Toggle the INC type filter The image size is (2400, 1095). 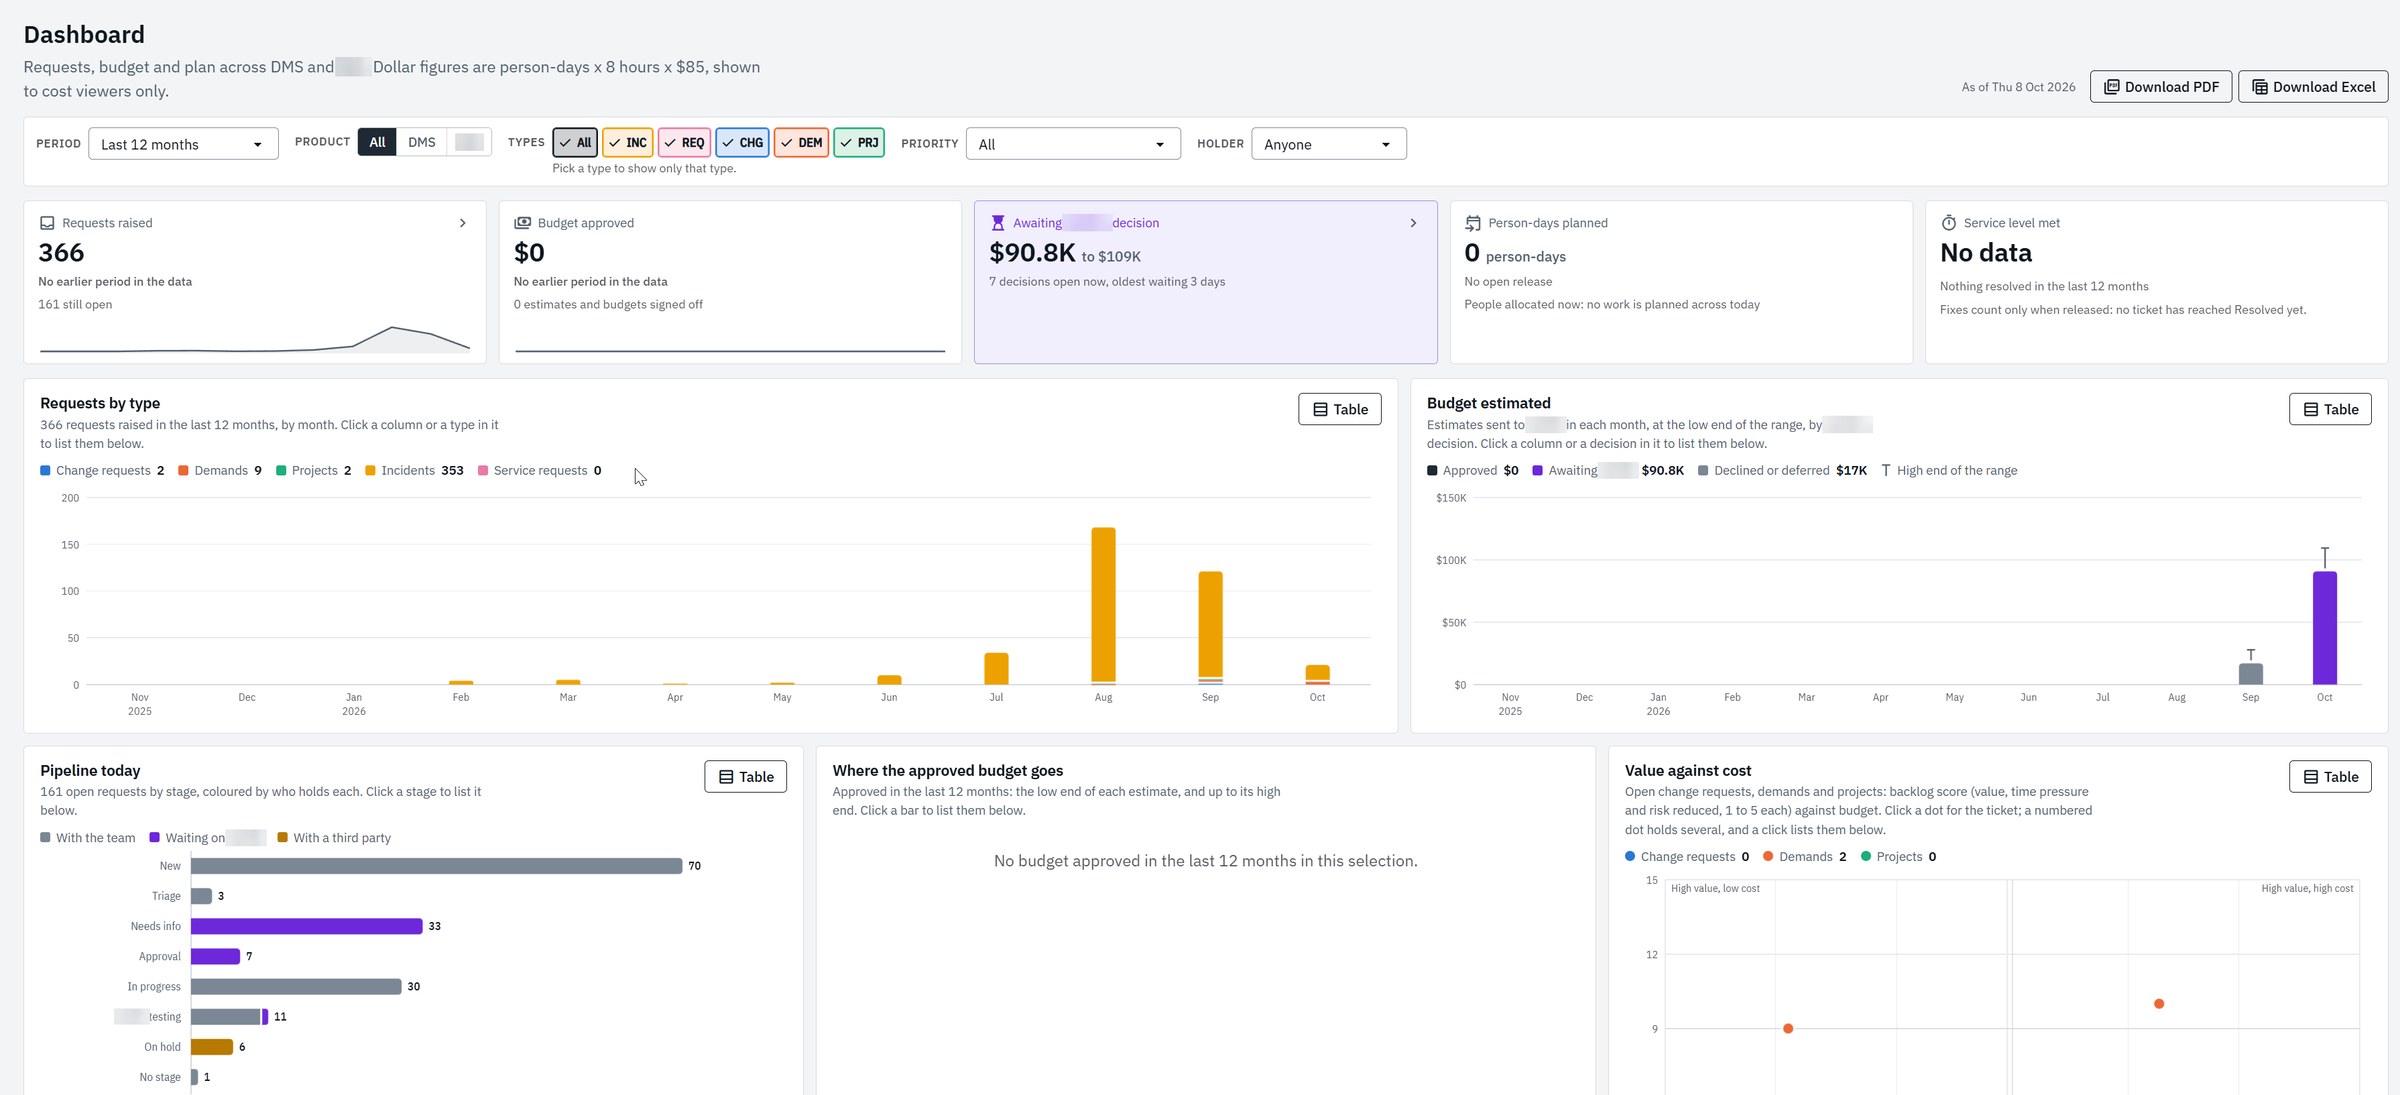coord(628,143)
